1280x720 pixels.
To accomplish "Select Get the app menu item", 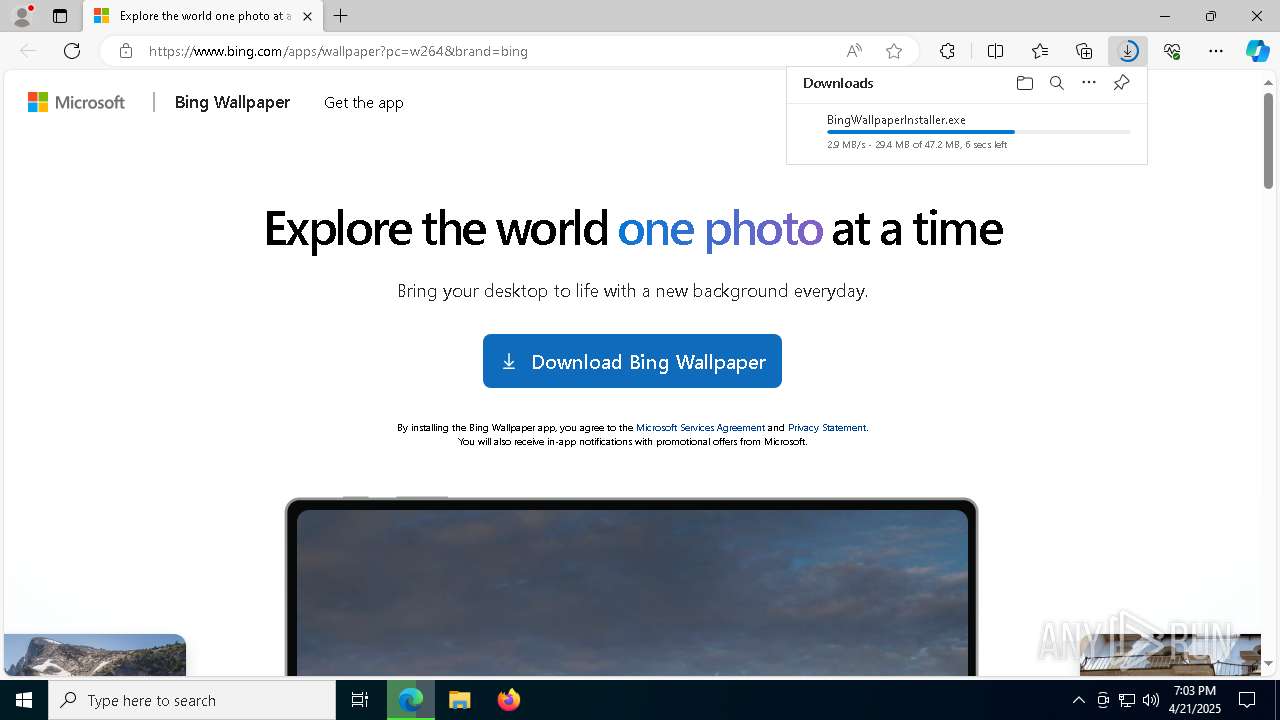I will coord(364,102).
